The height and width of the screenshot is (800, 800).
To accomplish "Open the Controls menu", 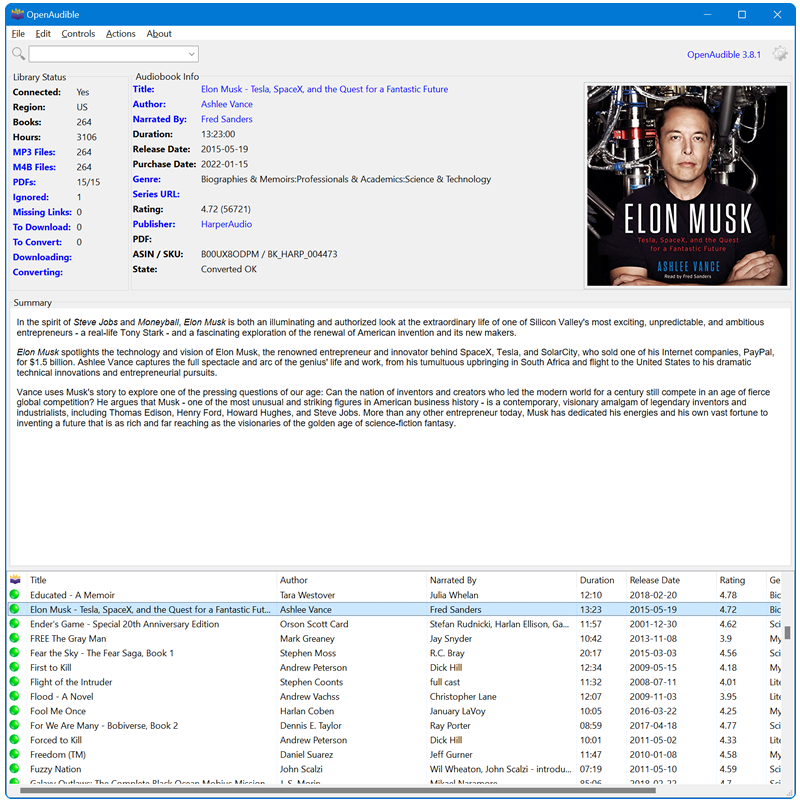I will [x=78, y=34].
